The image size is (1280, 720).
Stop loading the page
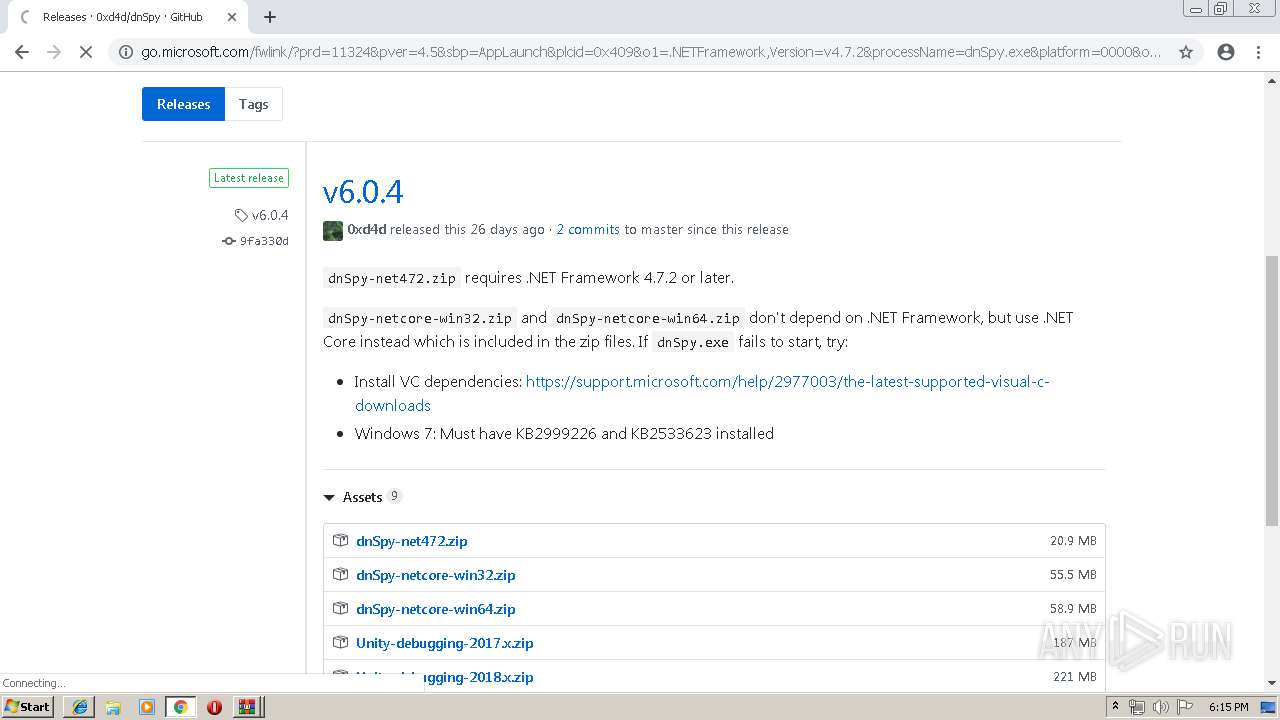pos(86,52)
